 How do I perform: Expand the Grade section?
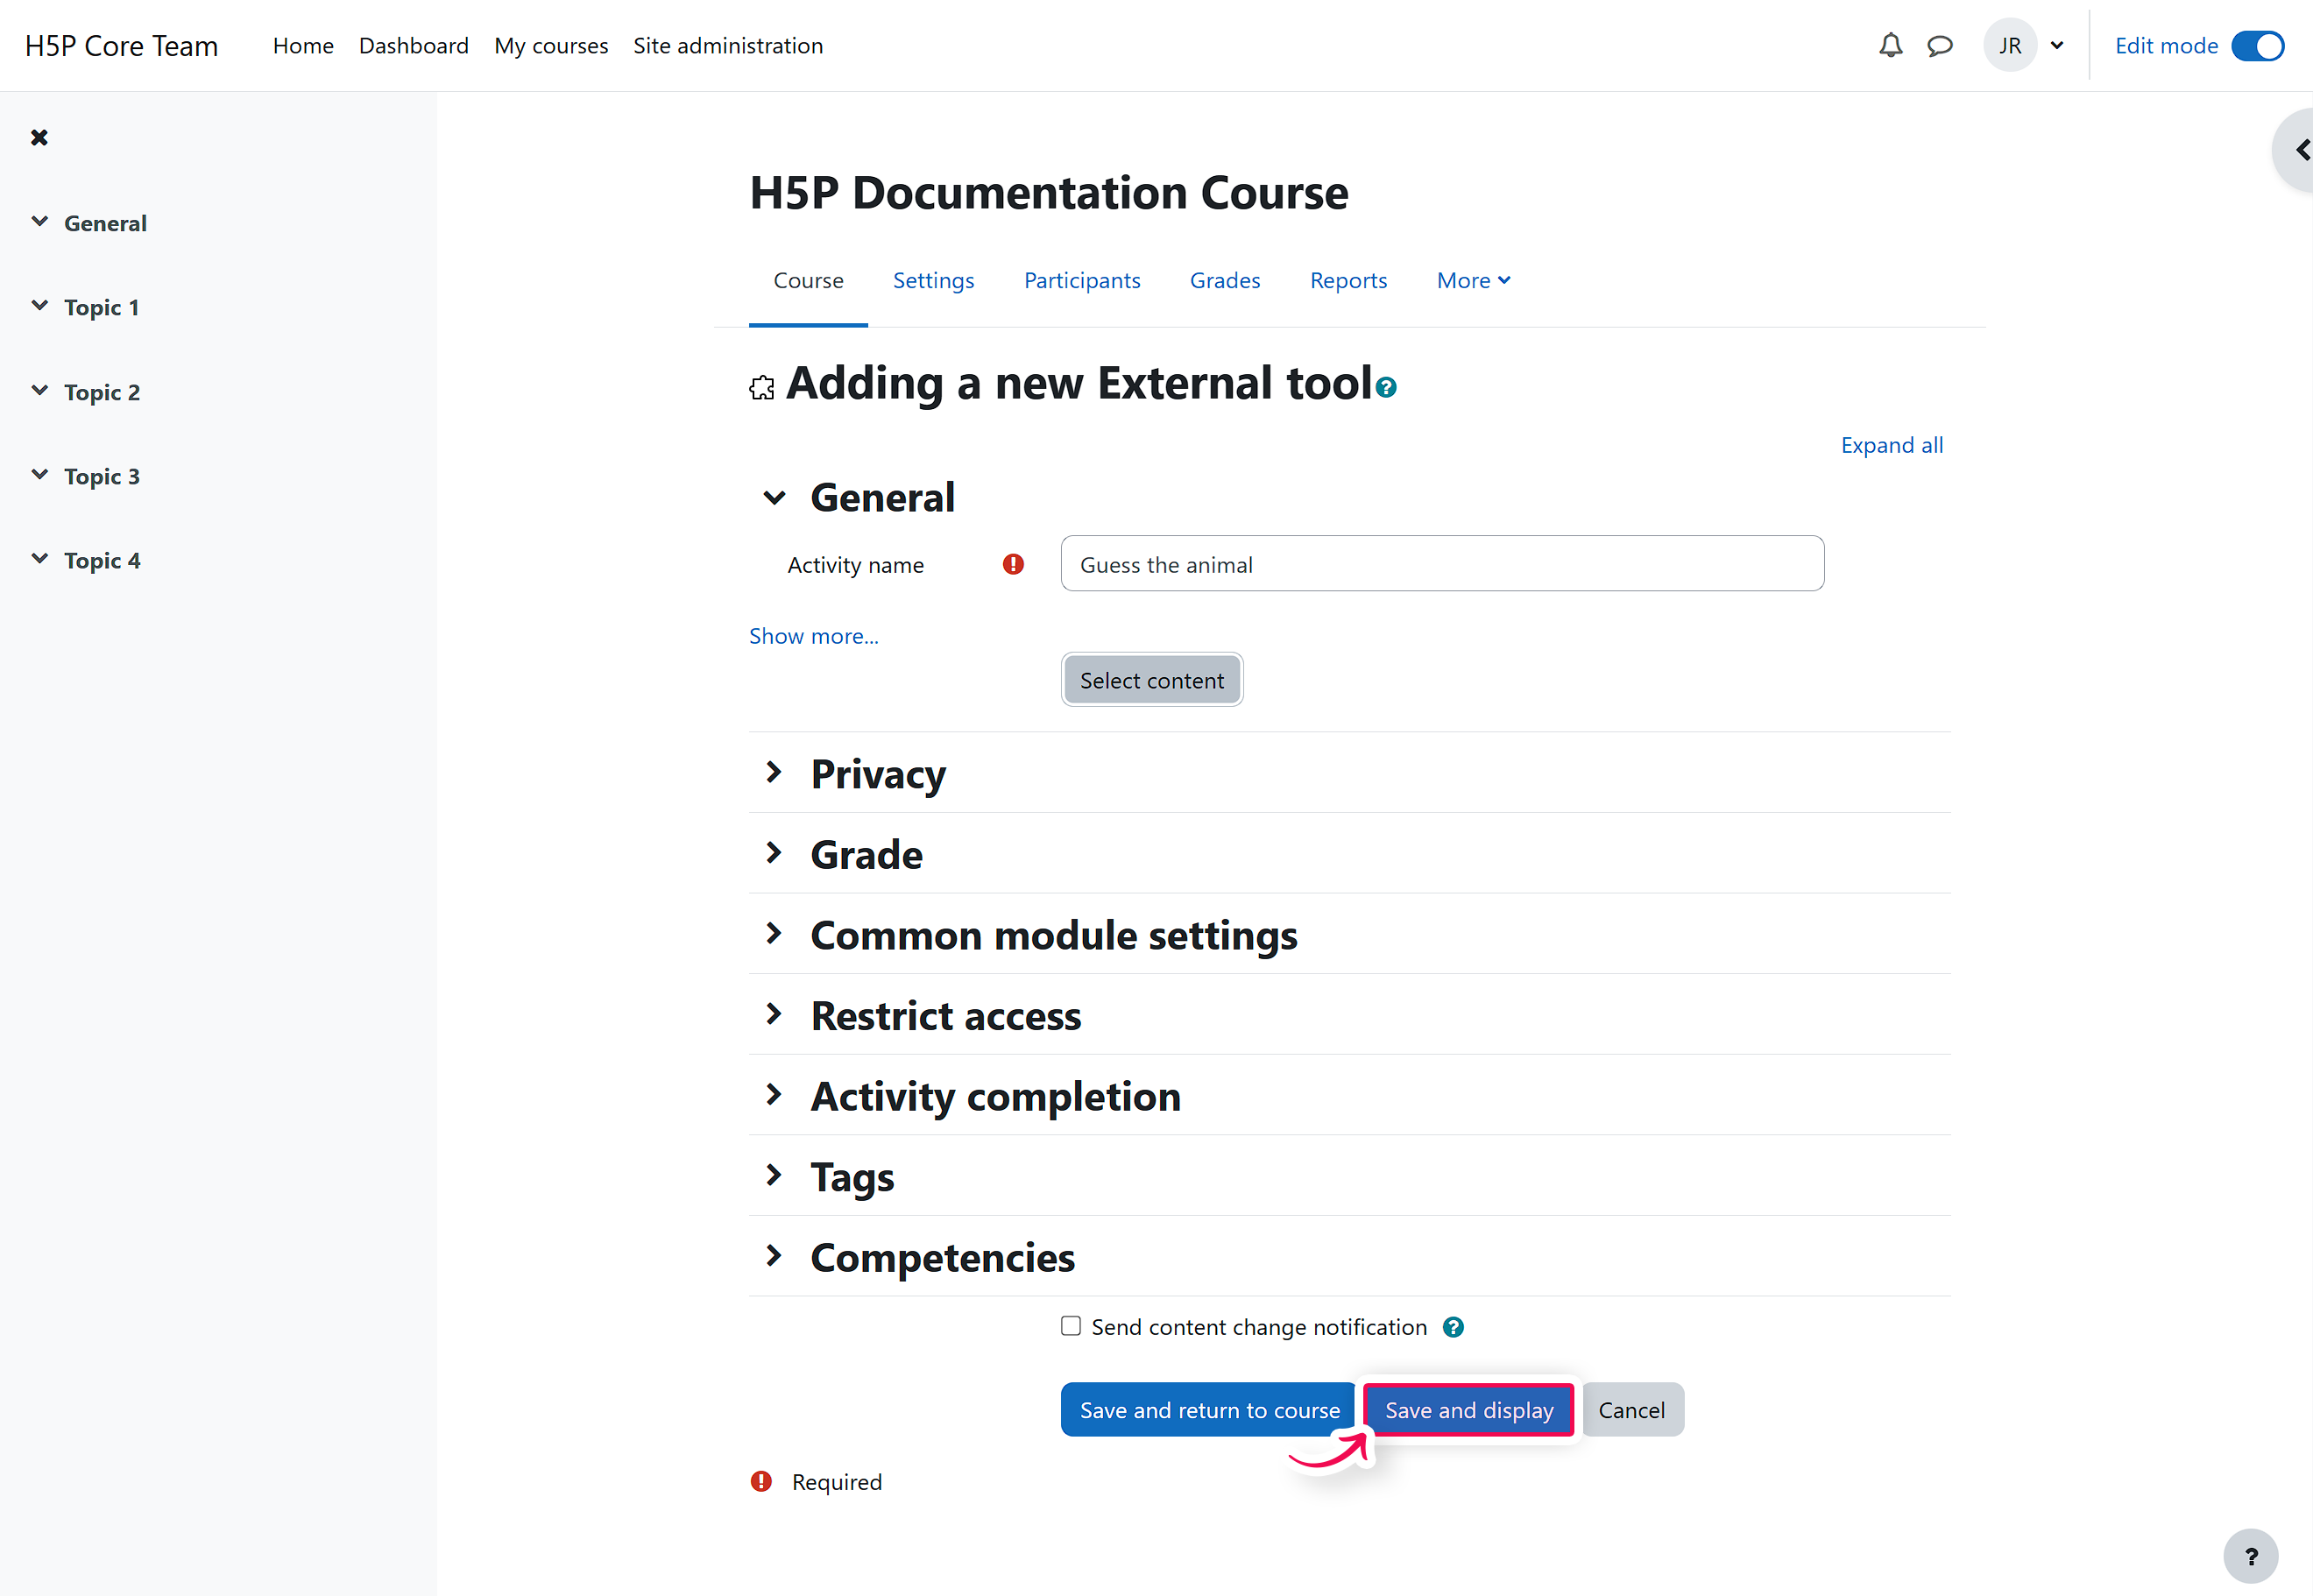(x=774, y=853)
